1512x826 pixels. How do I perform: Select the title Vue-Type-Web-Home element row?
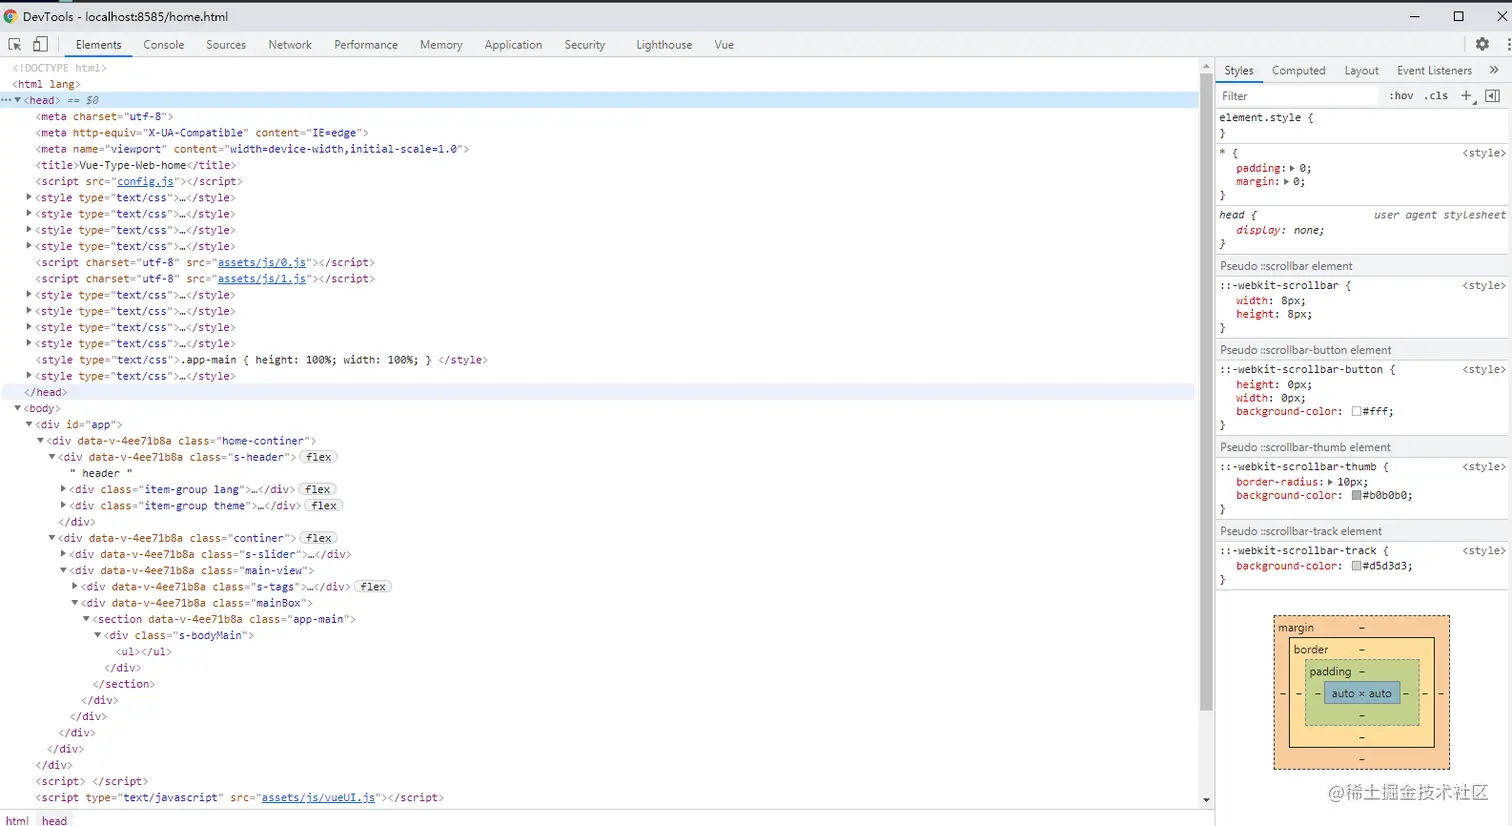click(136, 165)
